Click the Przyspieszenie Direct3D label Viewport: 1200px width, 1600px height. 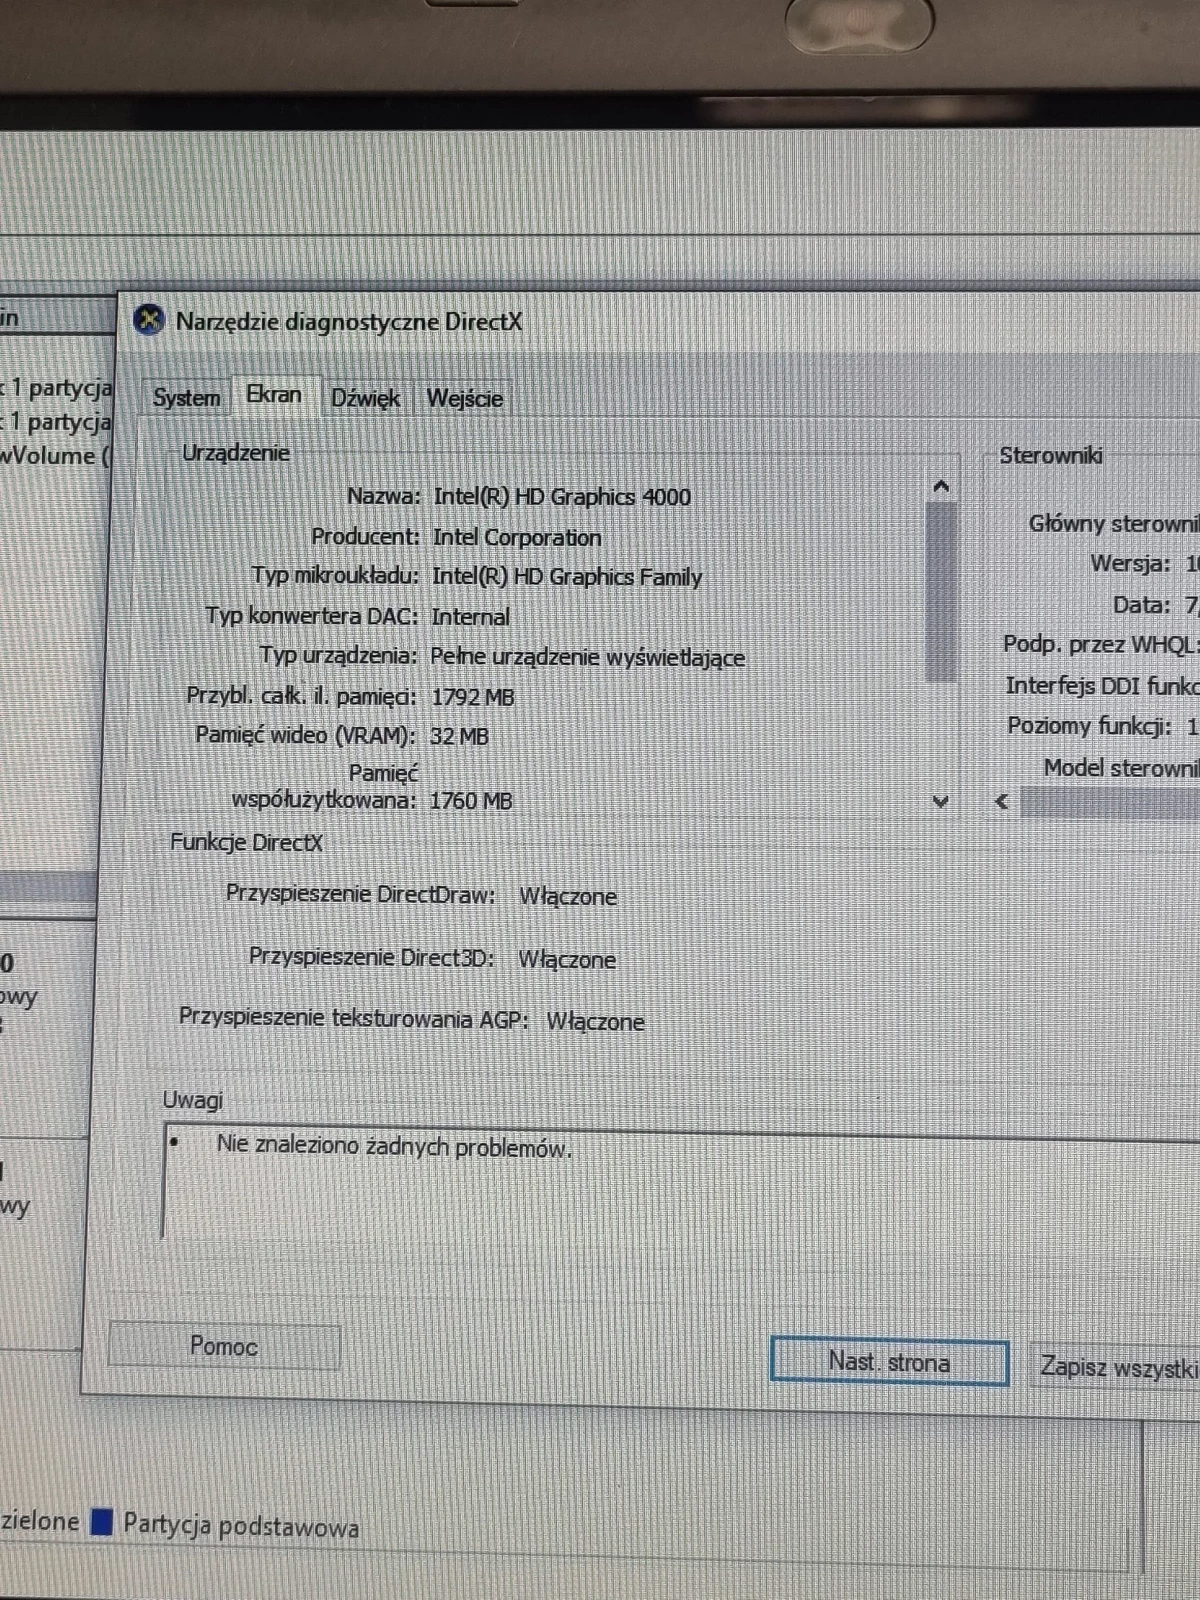coord(372,957)
